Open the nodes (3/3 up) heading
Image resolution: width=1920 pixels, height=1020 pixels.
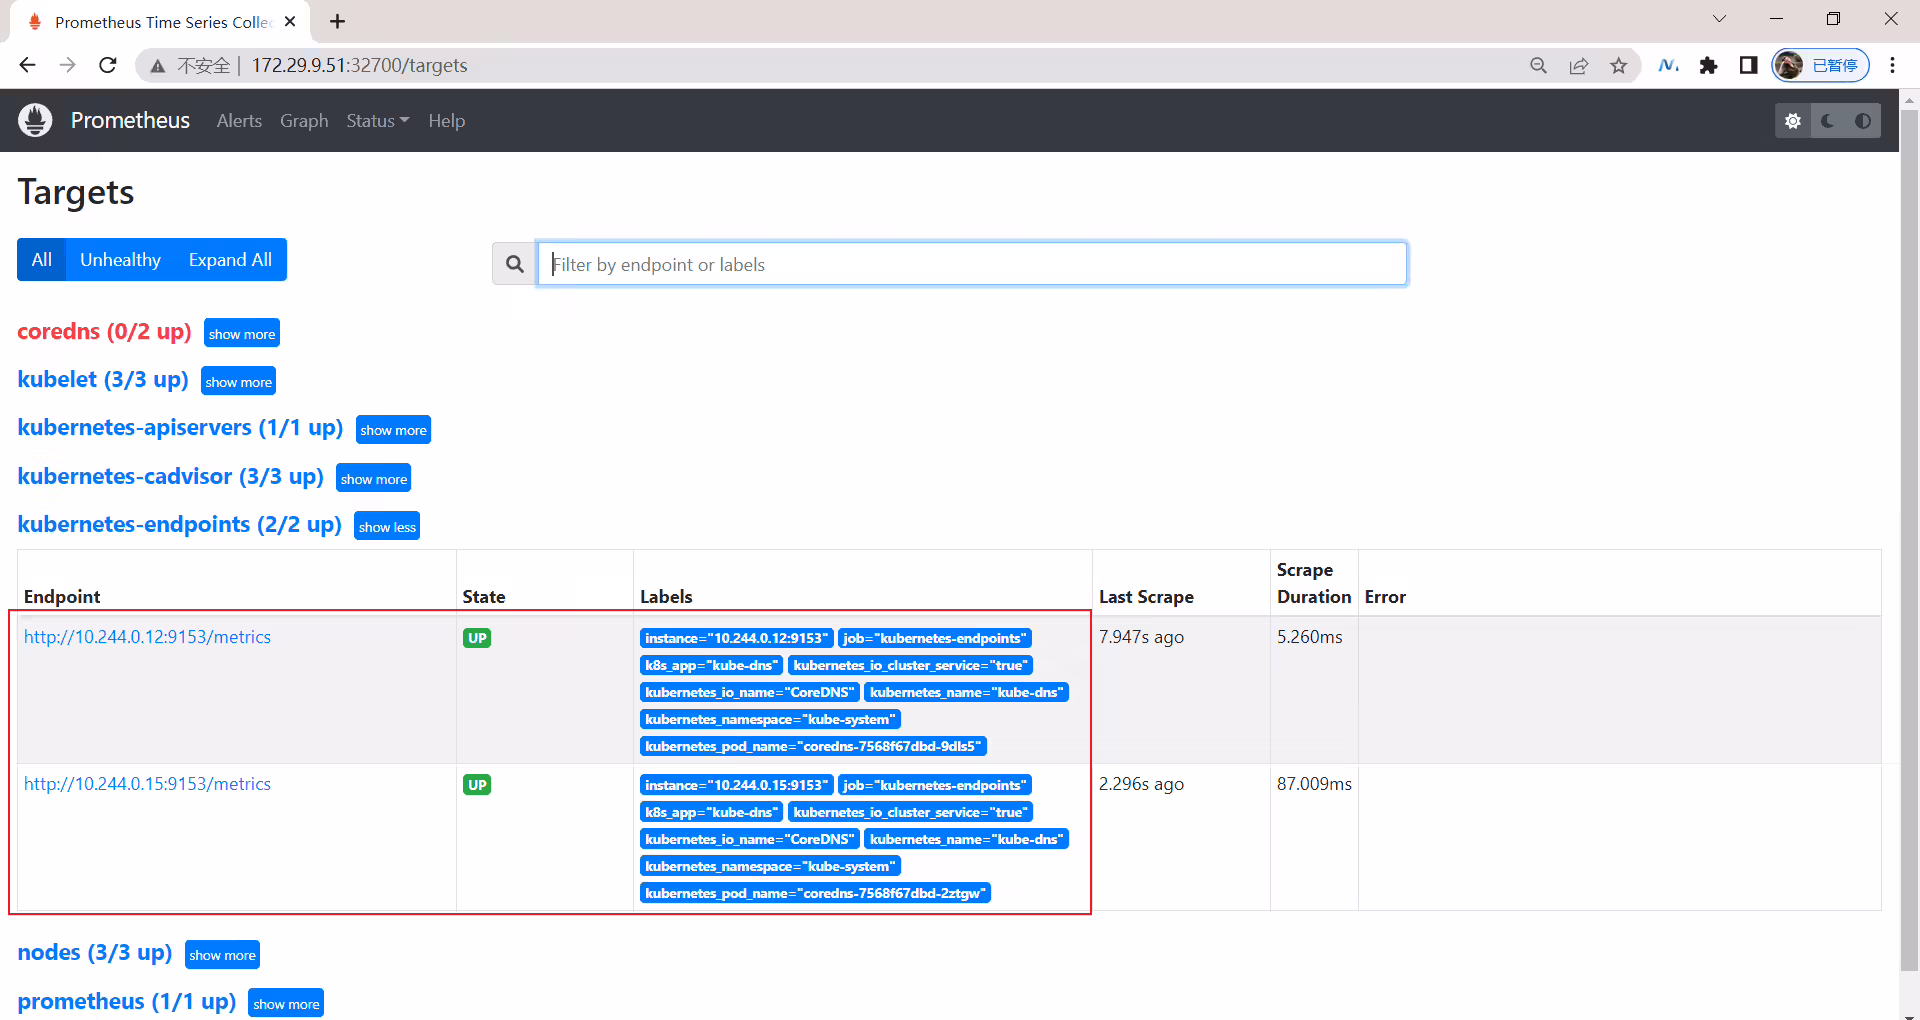tap(95, 952)
